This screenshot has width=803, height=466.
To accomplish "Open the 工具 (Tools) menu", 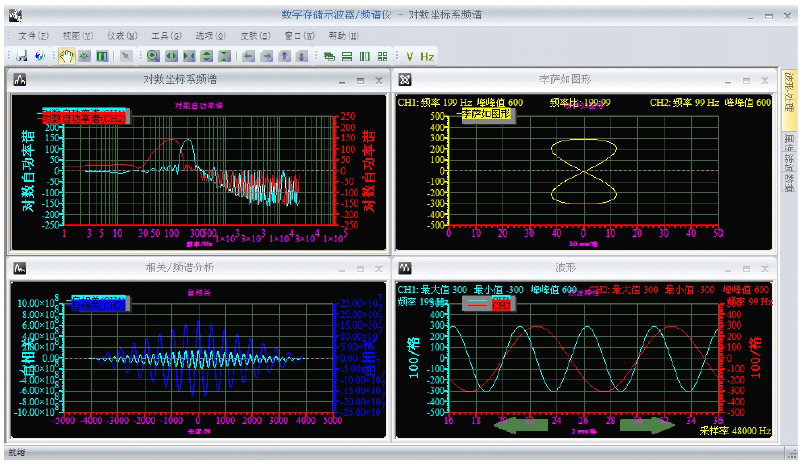I will click(x=165, y=35).
